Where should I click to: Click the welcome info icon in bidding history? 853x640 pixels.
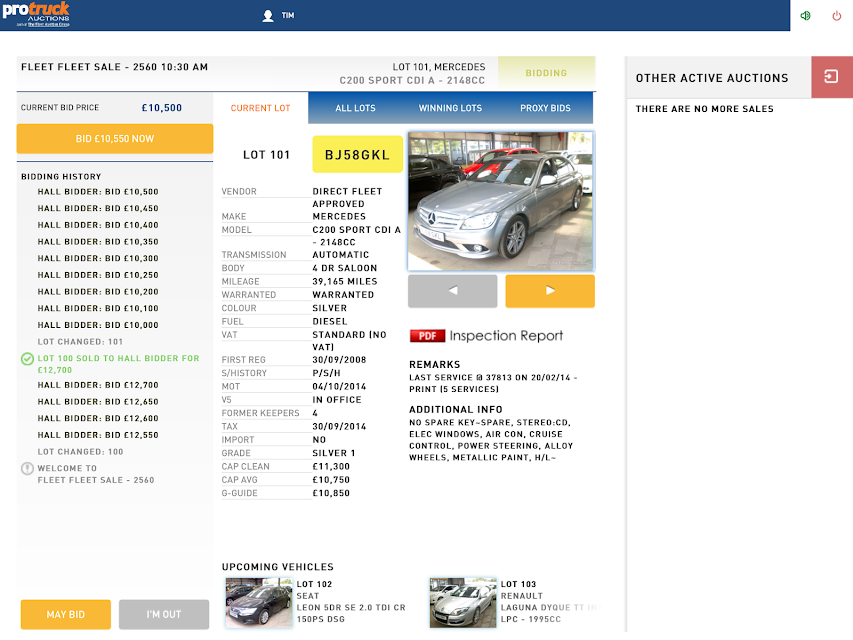tap(27, 469)
